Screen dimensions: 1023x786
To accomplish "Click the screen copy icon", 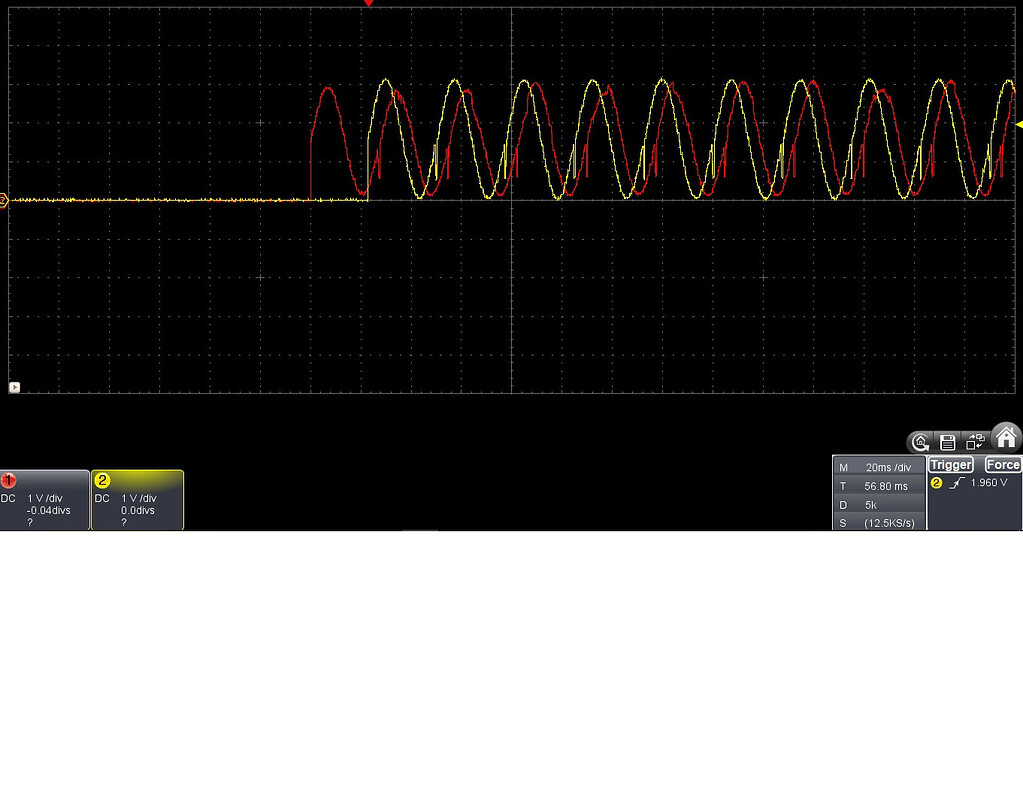I will coord(975,441).
